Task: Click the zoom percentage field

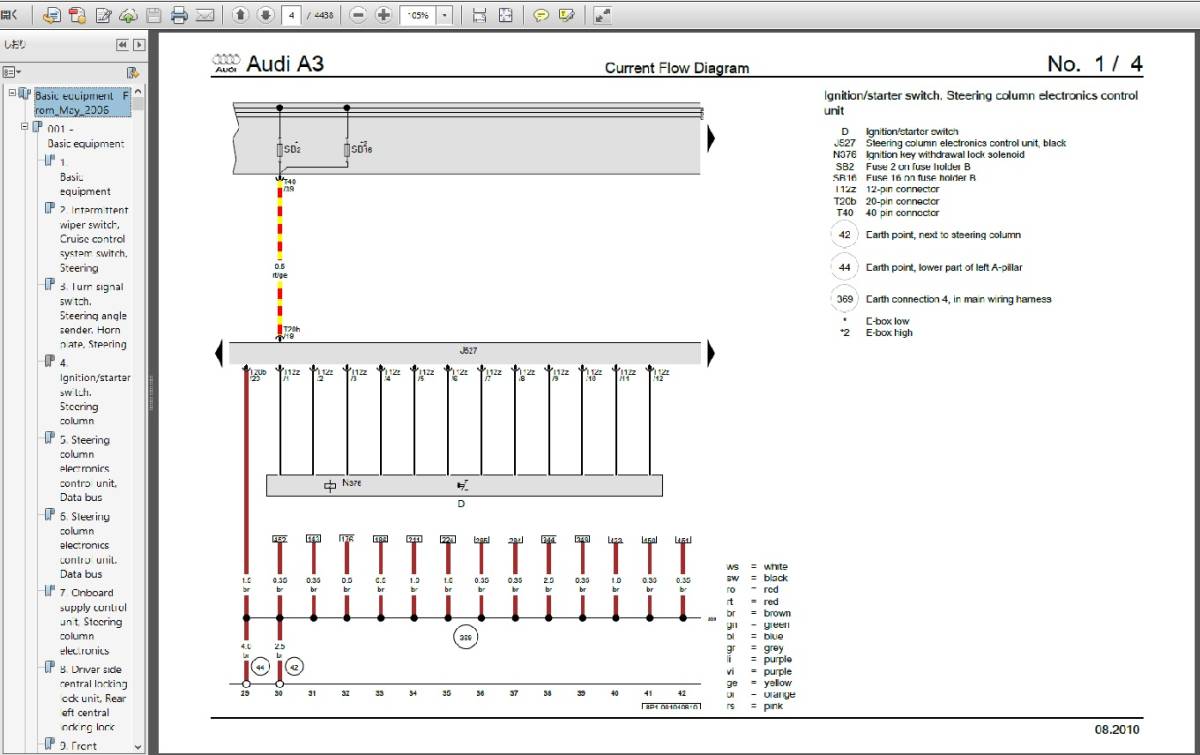Action: click(x=418, y=15)
